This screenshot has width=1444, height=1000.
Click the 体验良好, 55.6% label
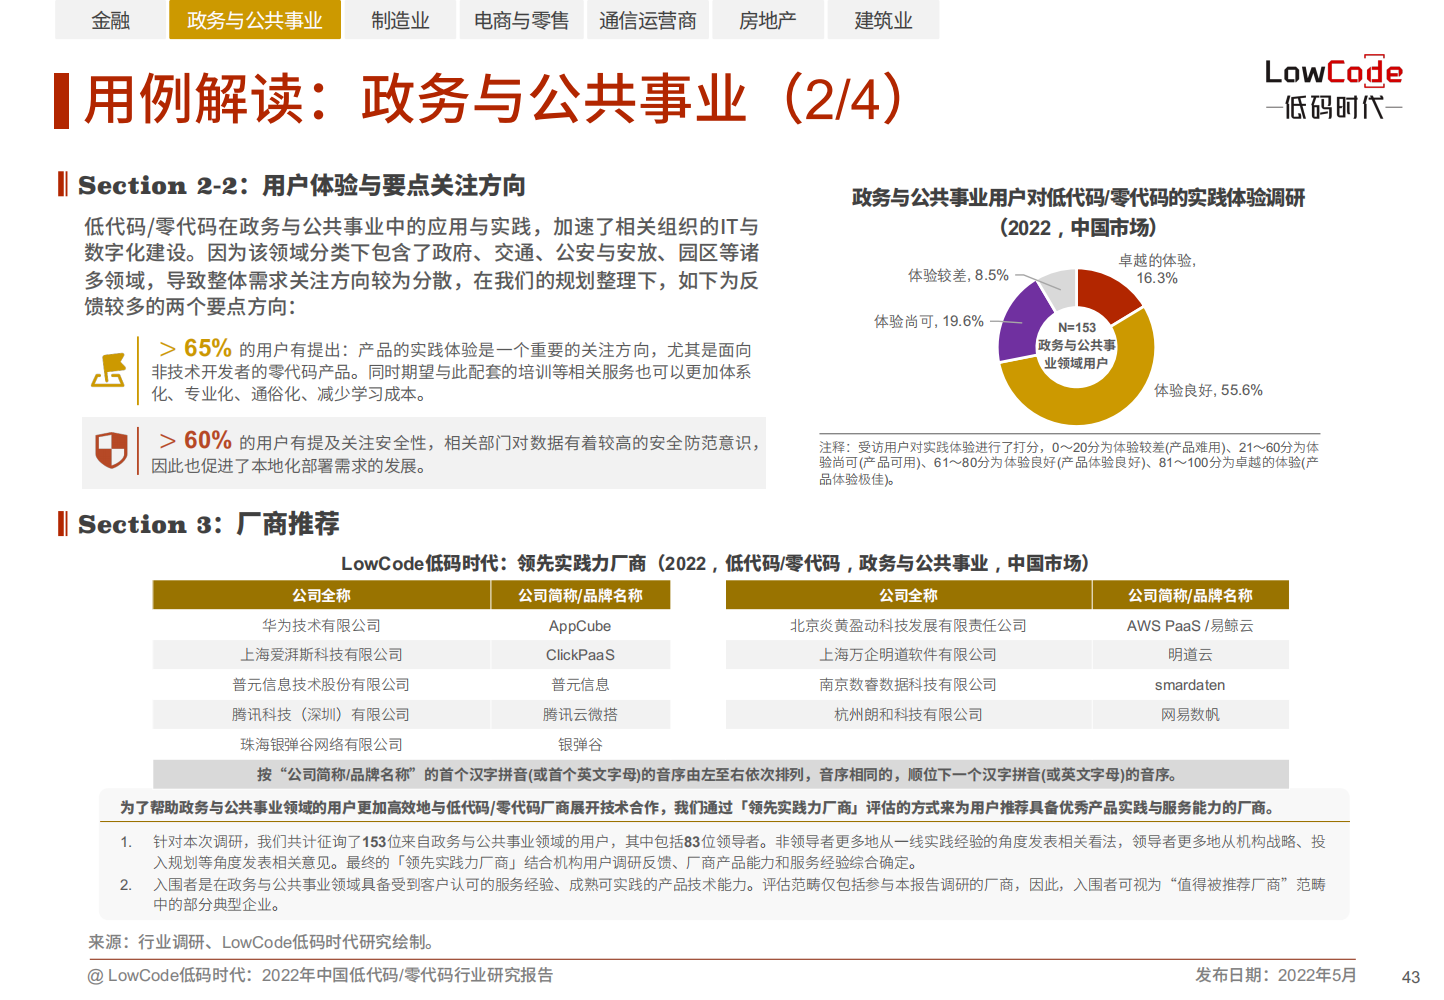pos(1208,390)
